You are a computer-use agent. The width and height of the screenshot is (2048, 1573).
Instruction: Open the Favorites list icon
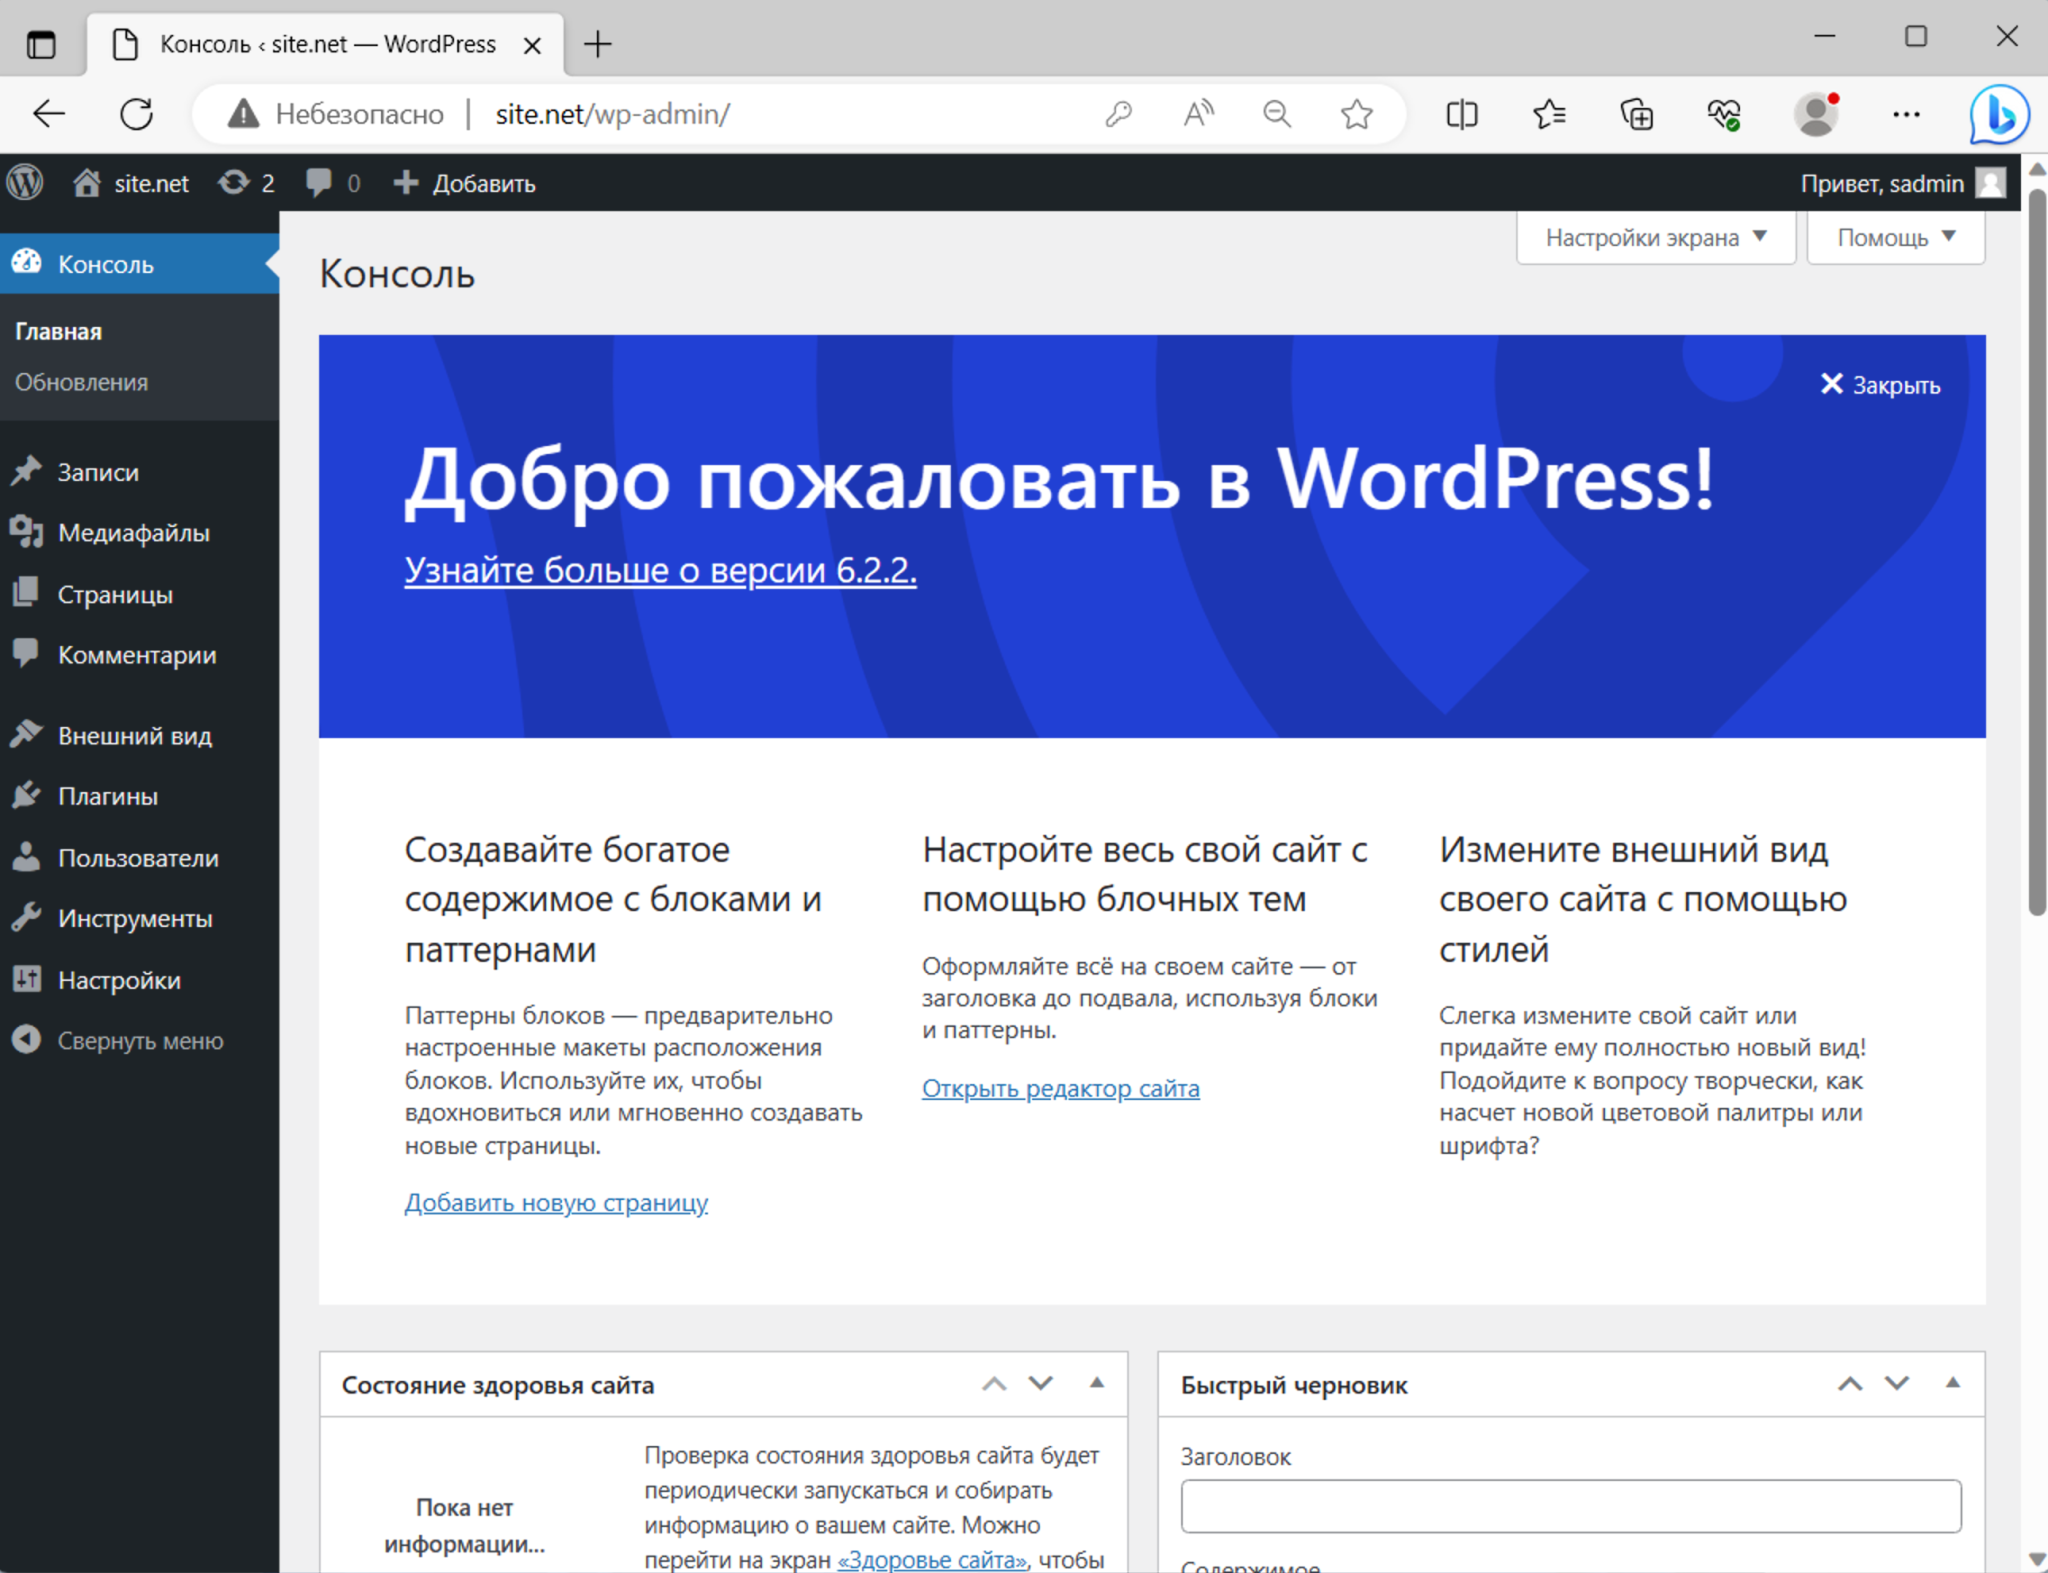[1549, 114]
